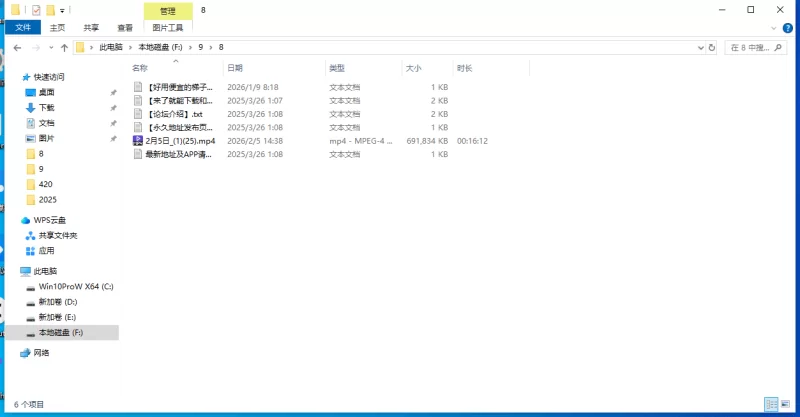Screen dimensions: 800x417
Task: Open the recent locations dropdown arrow
Action: pyautogui.click(x=51, y=47)
